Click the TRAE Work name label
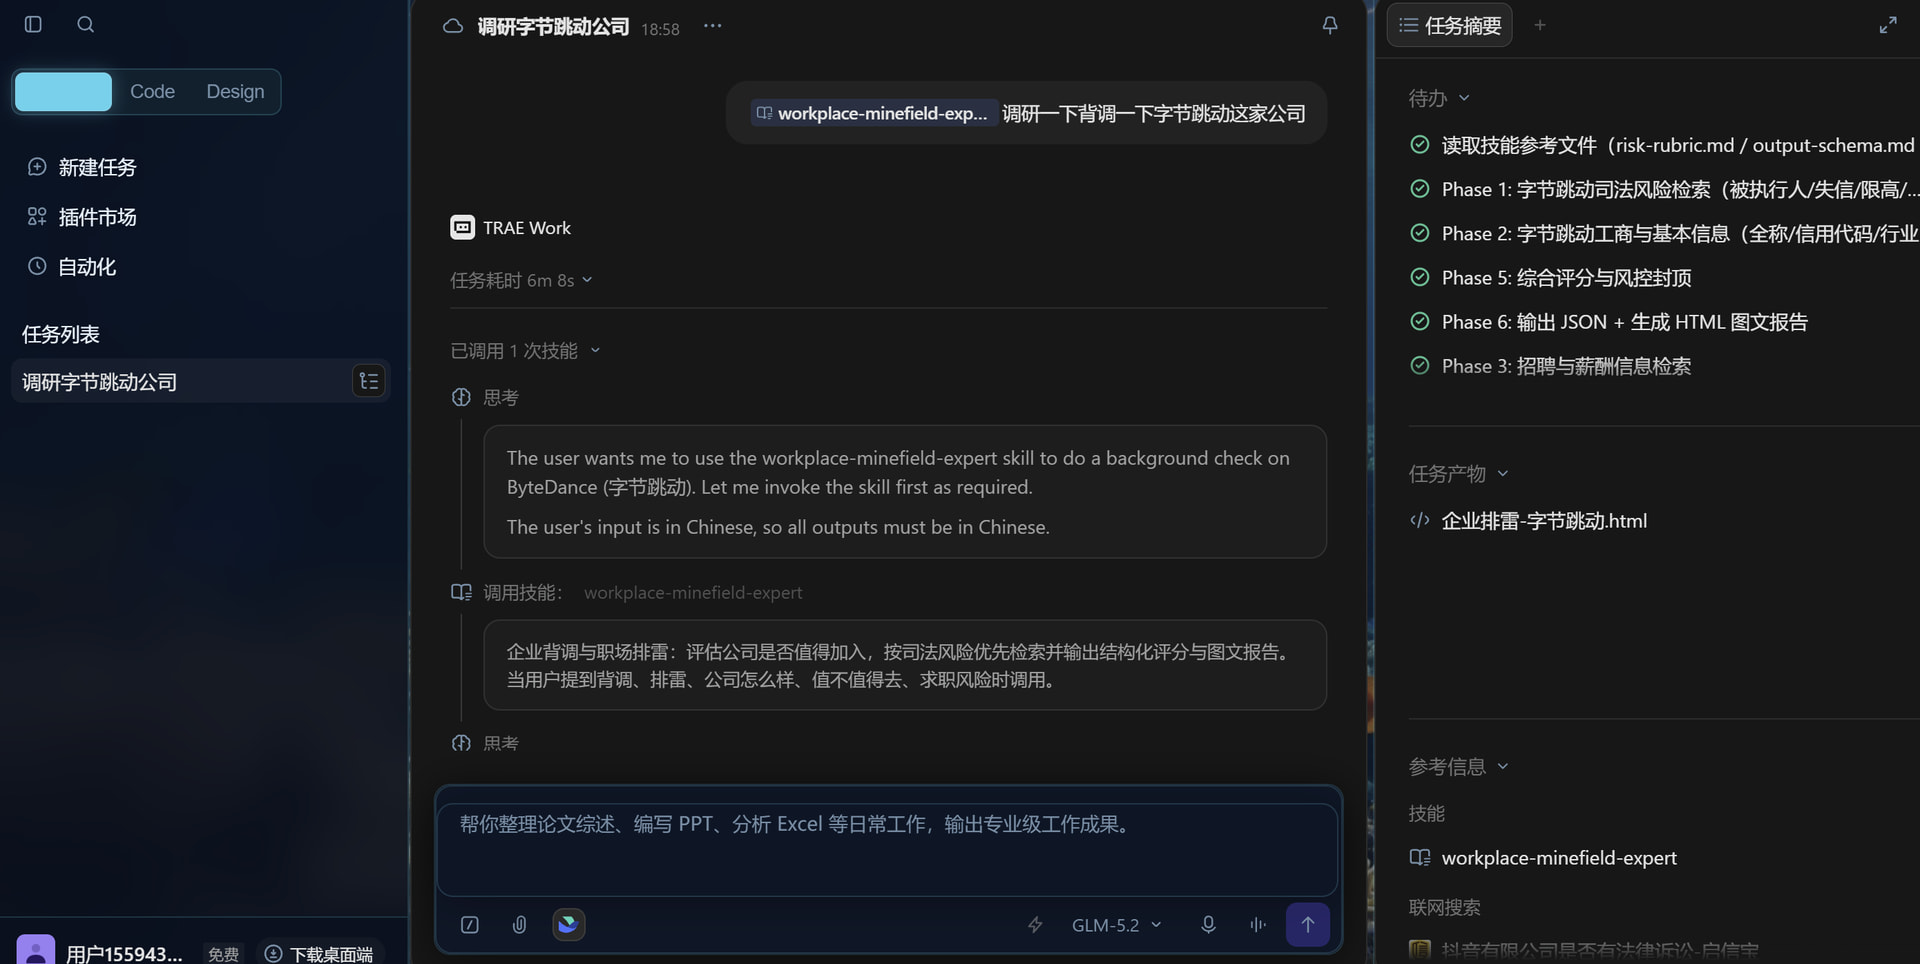 click(527, 227)
